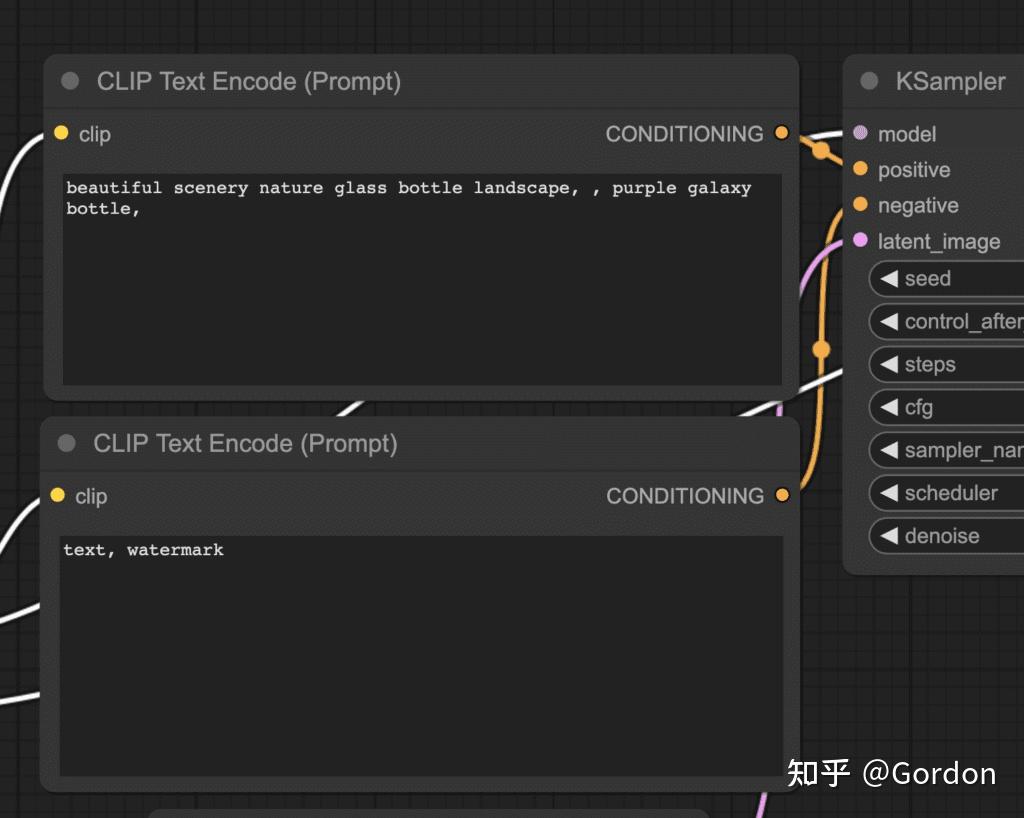Click the KSampler latent_image input socket

pos(860,241)
